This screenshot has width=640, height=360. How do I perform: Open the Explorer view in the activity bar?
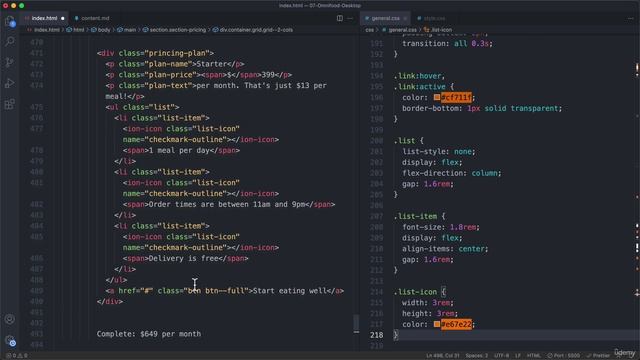[x=10, y=21]
